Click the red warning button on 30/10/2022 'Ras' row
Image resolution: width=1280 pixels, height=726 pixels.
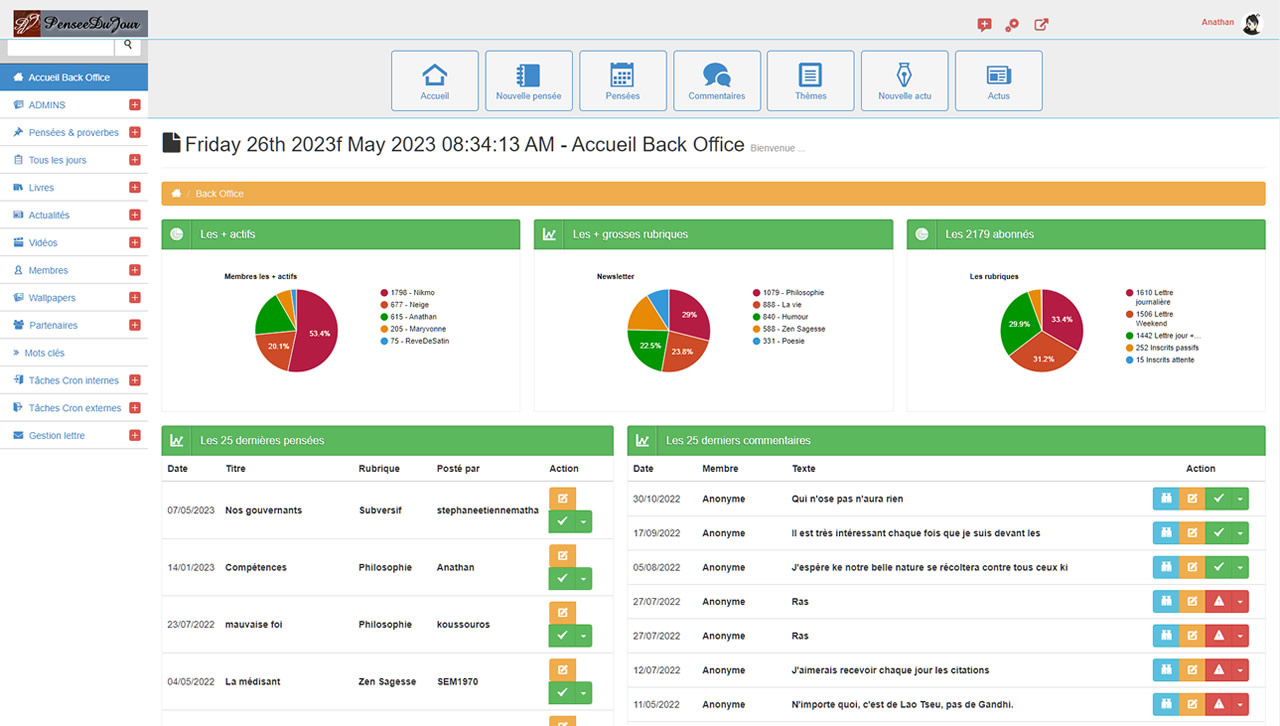pyautogui.click(x=1218, y=602)
